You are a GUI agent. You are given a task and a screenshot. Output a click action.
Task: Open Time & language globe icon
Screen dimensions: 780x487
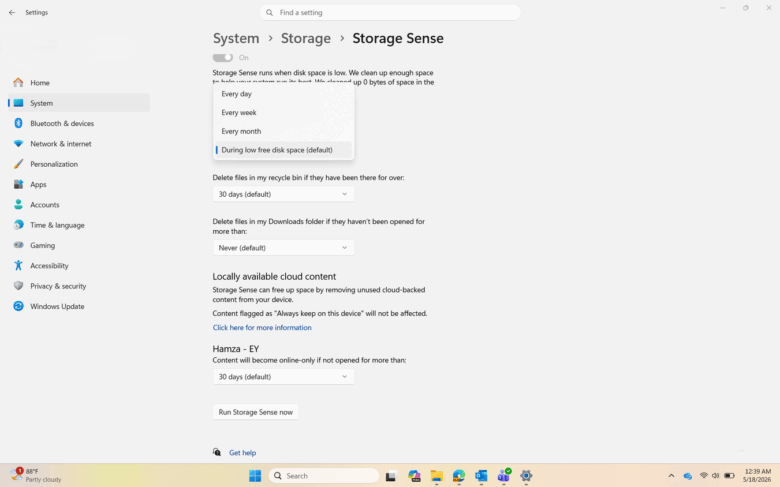pyautogui.click(x=18, y=225)
